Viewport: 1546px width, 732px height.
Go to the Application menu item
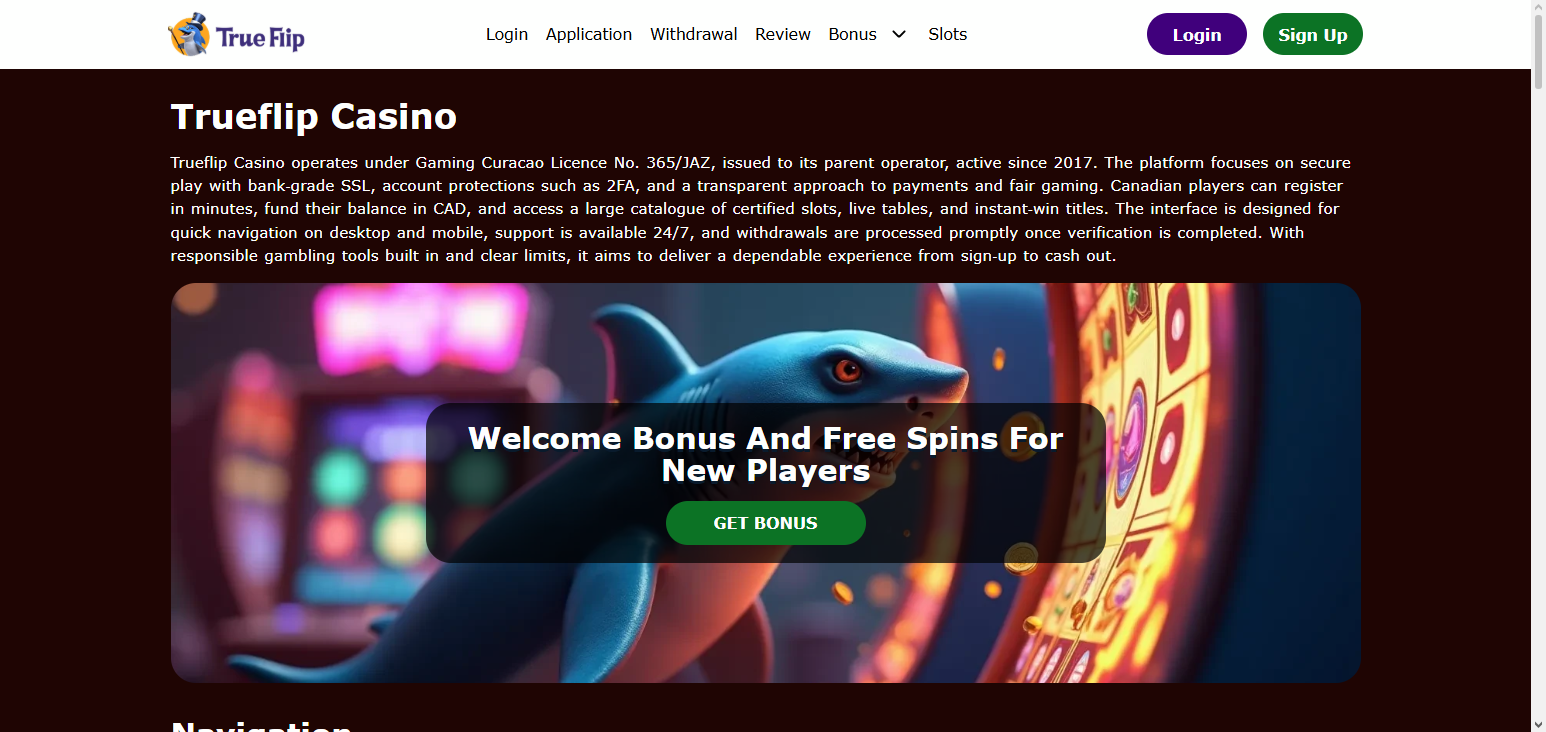[589, 34]
